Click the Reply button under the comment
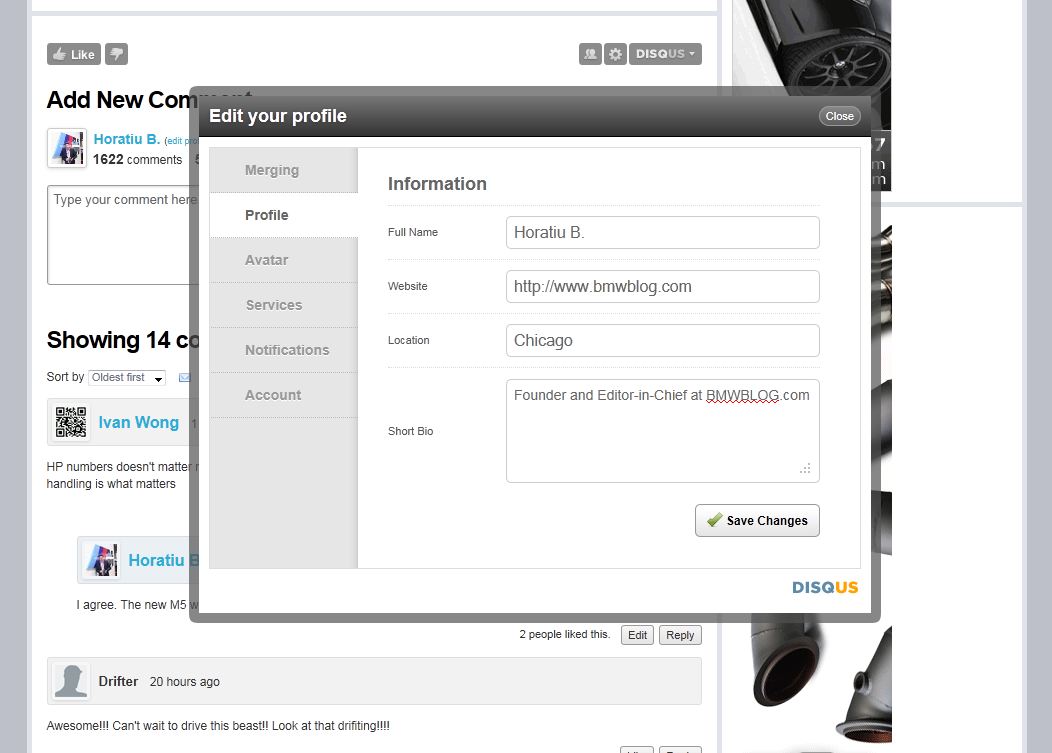 [680, 635]
